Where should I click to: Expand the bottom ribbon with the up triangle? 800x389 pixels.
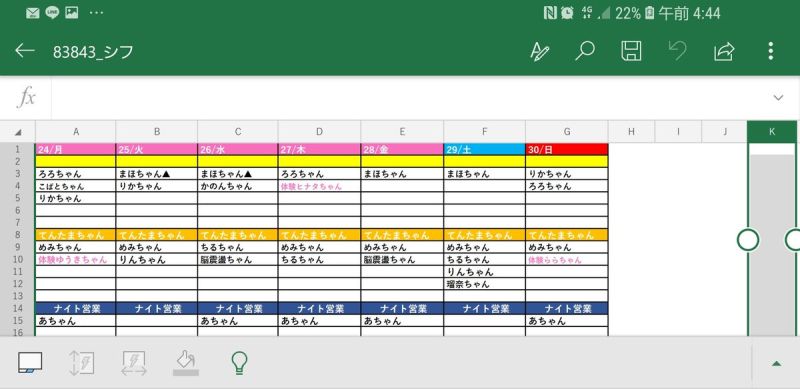tap(776, 363)
